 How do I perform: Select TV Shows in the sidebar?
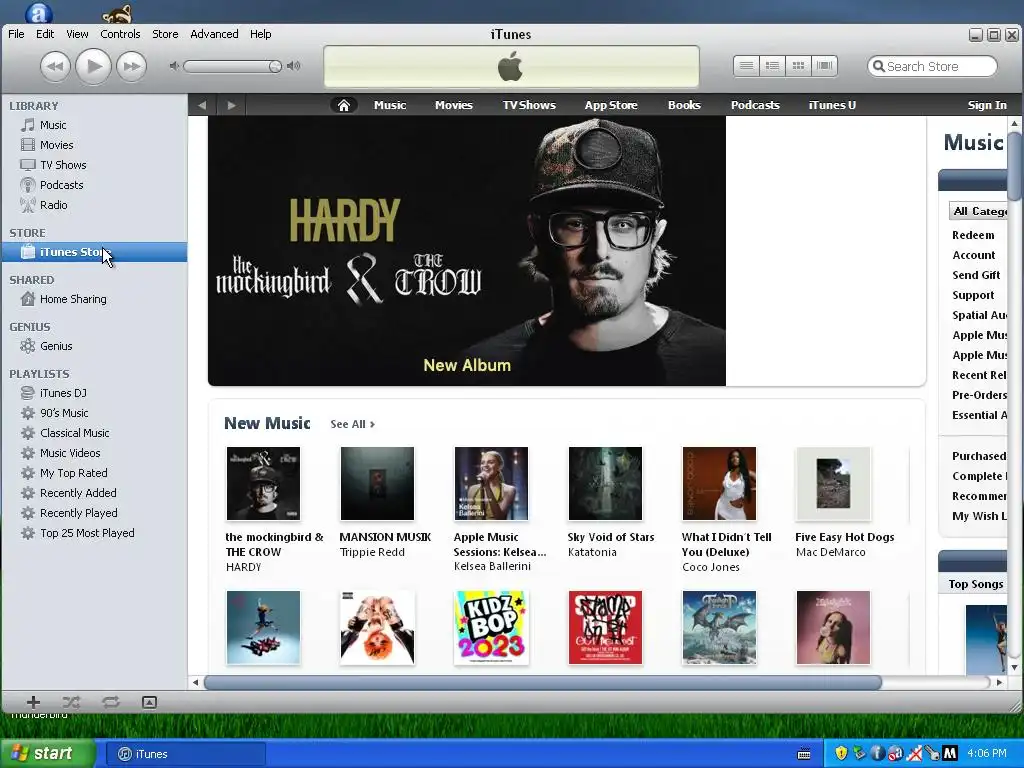point(94,165)
